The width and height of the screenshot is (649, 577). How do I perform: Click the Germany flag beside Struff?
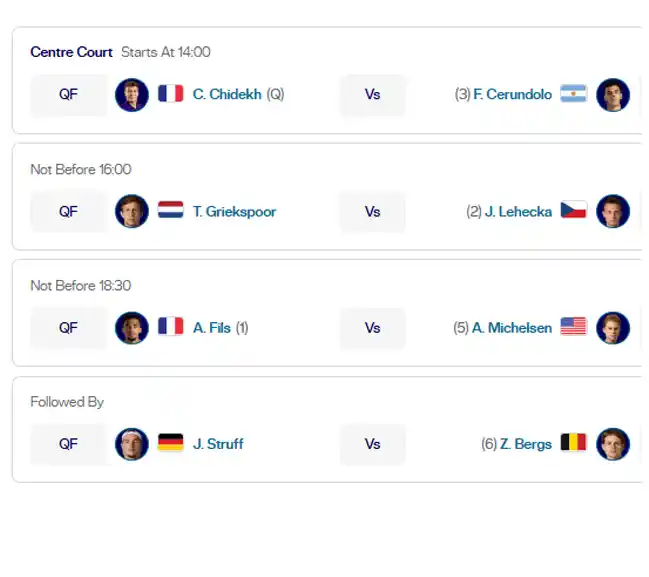[x=171, y=442]
